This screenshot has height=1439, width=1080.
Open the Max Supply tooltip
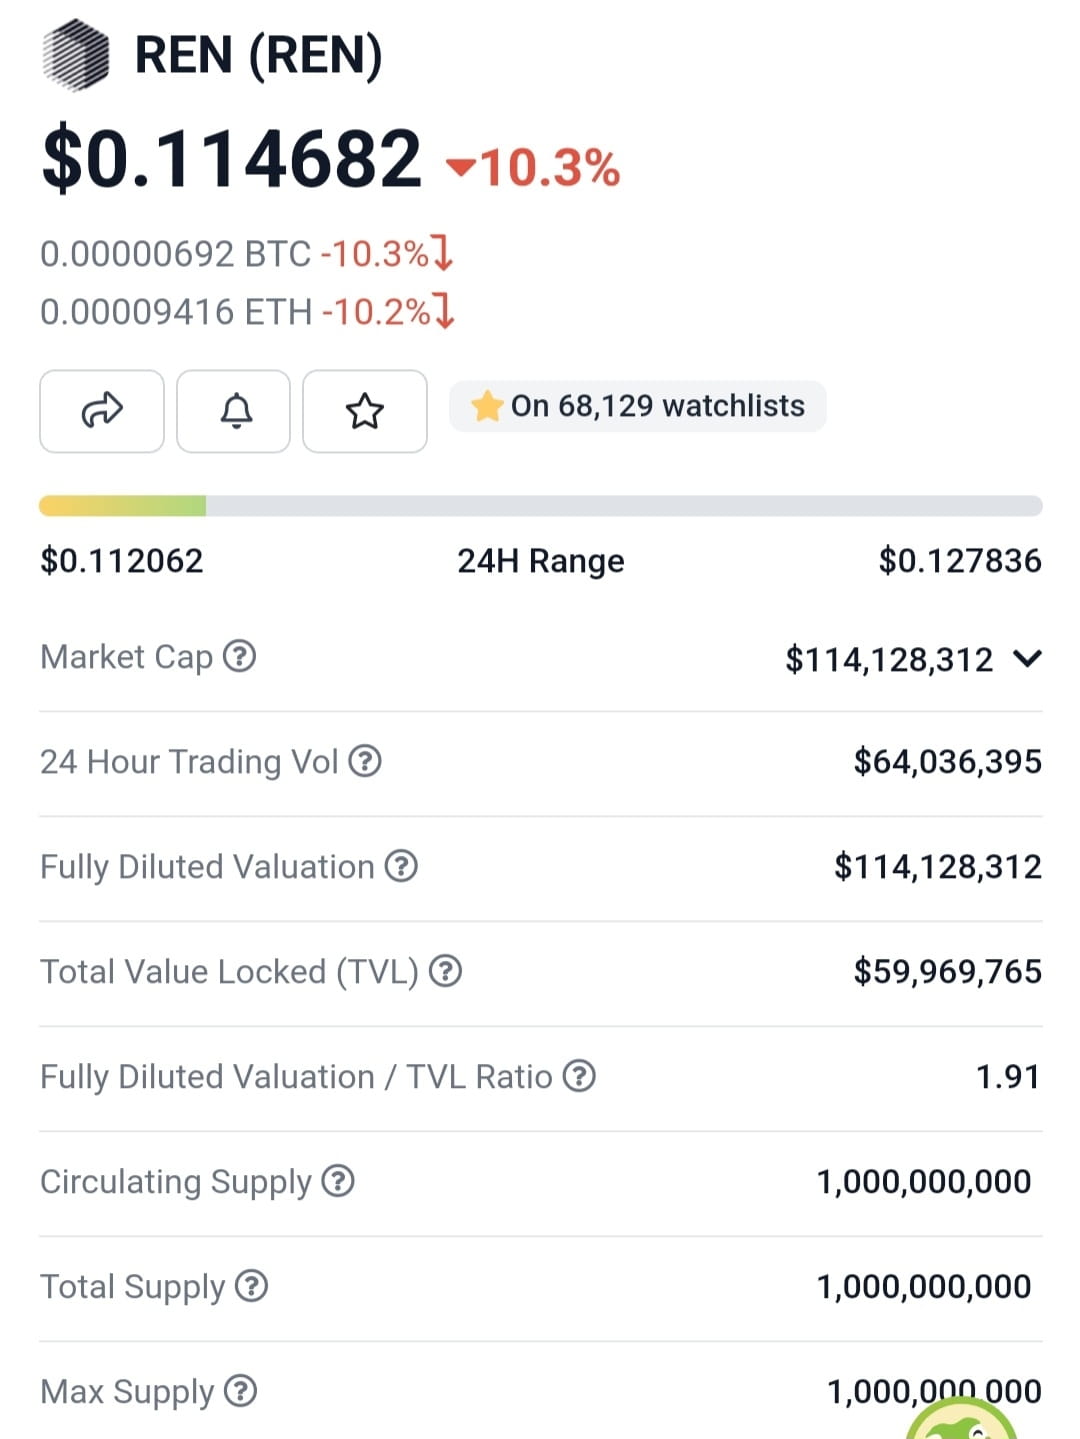[240, 1391]
